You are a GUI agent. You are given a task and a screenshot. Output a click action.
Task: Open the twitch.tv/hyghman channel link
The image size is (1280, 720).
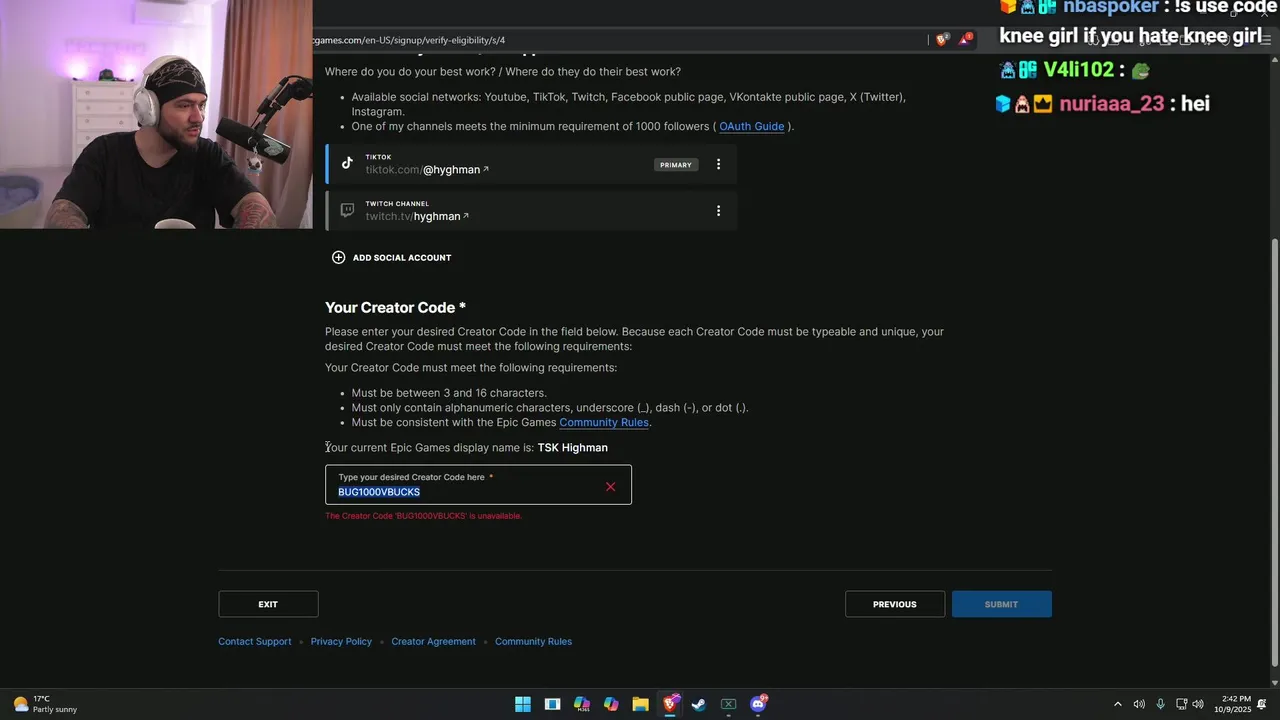(417, 216)
